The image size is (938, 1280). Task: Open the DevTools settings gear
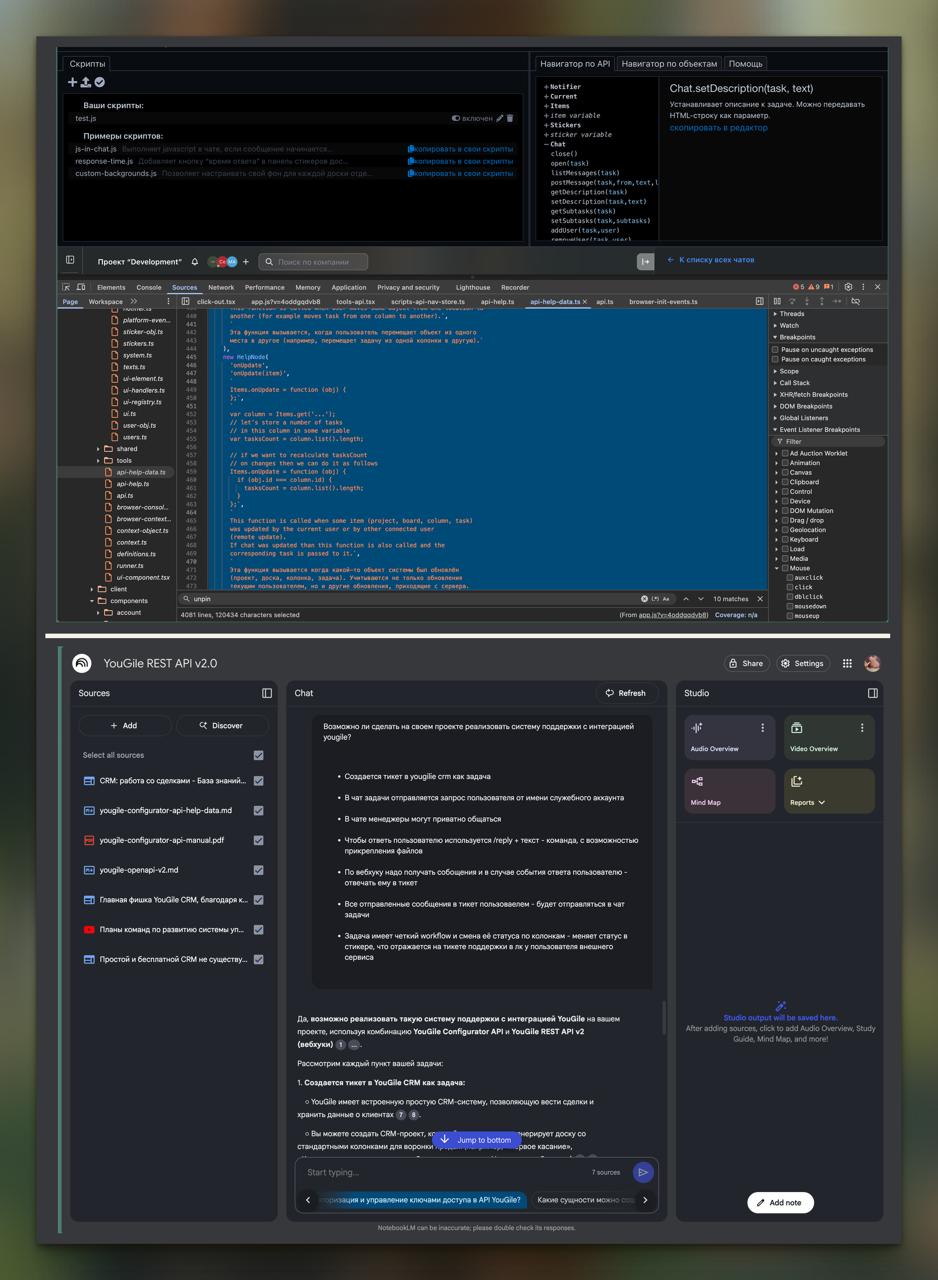pos(848,287)
